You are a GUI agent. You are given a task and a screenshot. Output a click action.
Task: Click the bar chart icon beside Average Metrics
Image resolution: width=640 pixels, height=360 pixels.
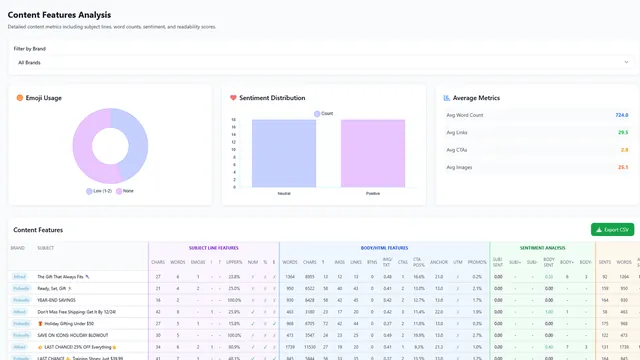[x=447, y=98]
